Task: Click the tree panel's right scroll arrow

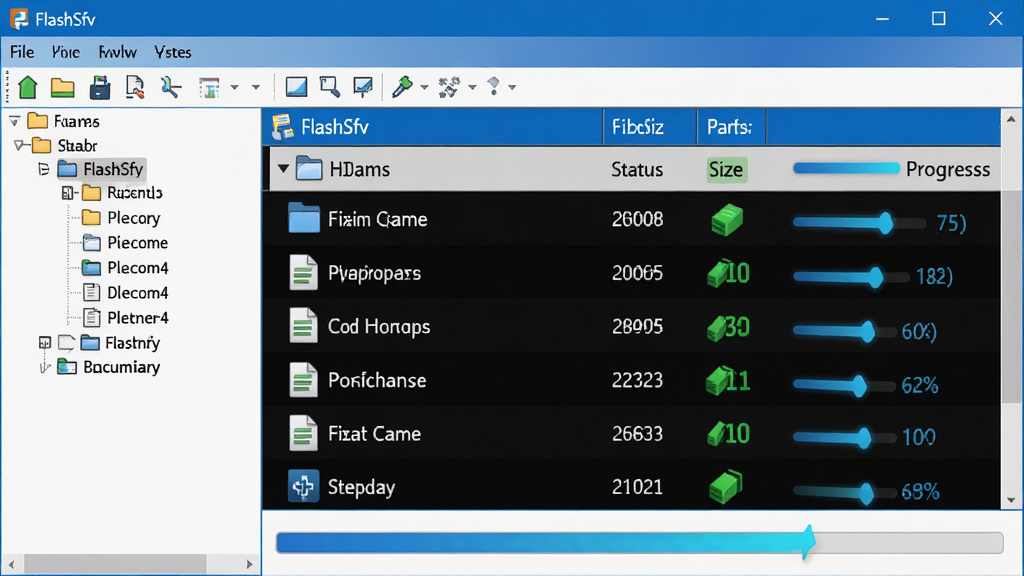Action: [249, 564]
